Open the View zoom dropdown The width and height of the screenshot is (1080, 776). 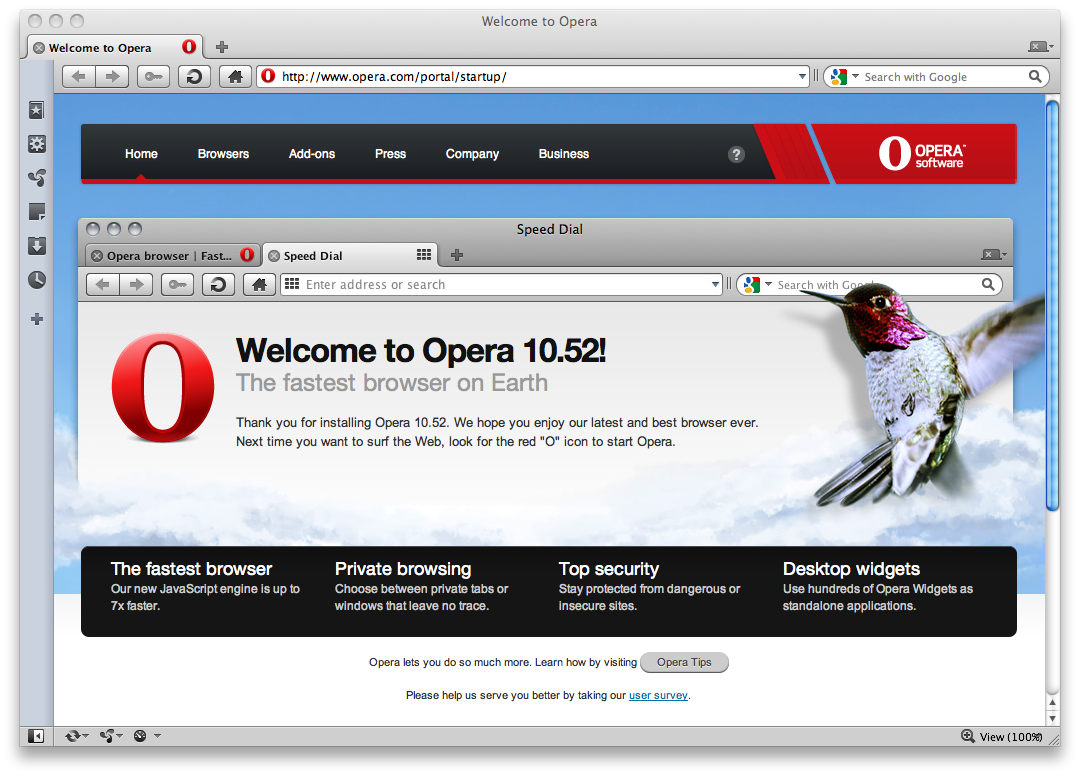tap(1000, 736)
